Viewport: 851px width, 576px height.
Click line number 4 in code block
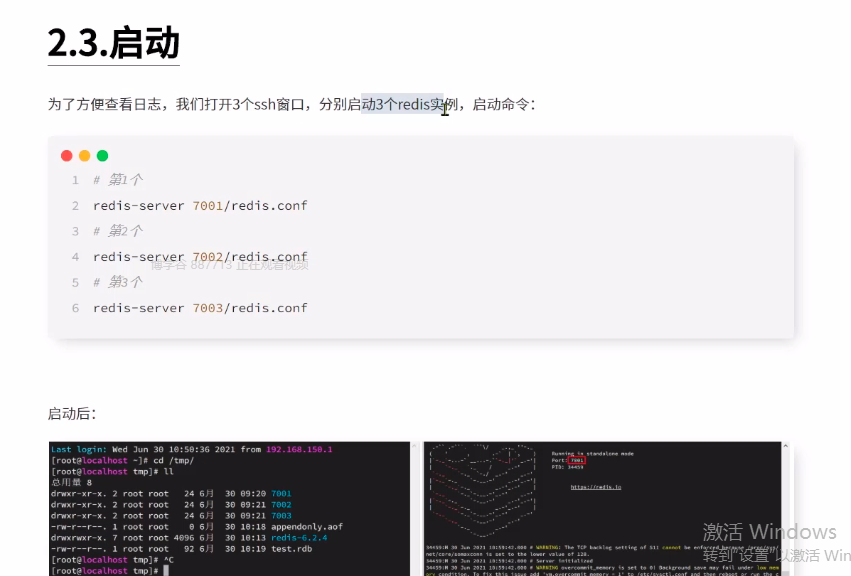click(x=75, y=257)
